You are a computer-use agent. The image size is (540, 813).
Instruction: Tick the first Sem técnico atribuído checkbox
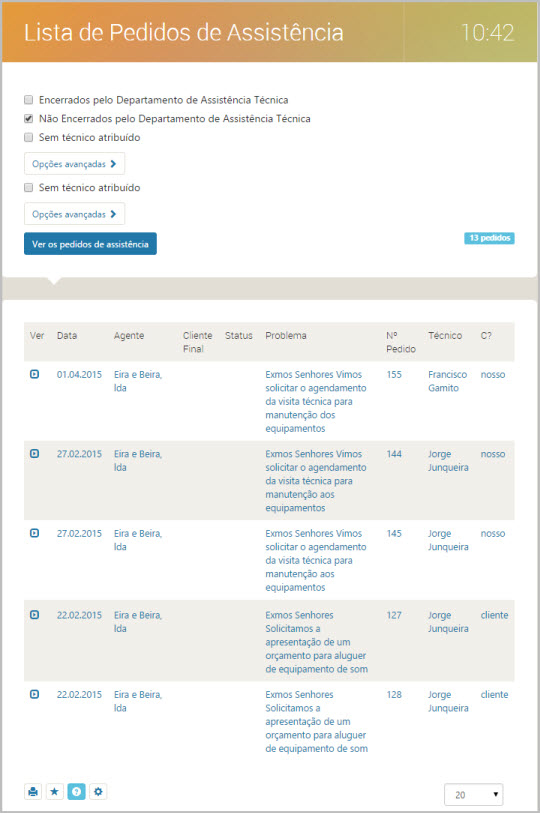[29, 137]
